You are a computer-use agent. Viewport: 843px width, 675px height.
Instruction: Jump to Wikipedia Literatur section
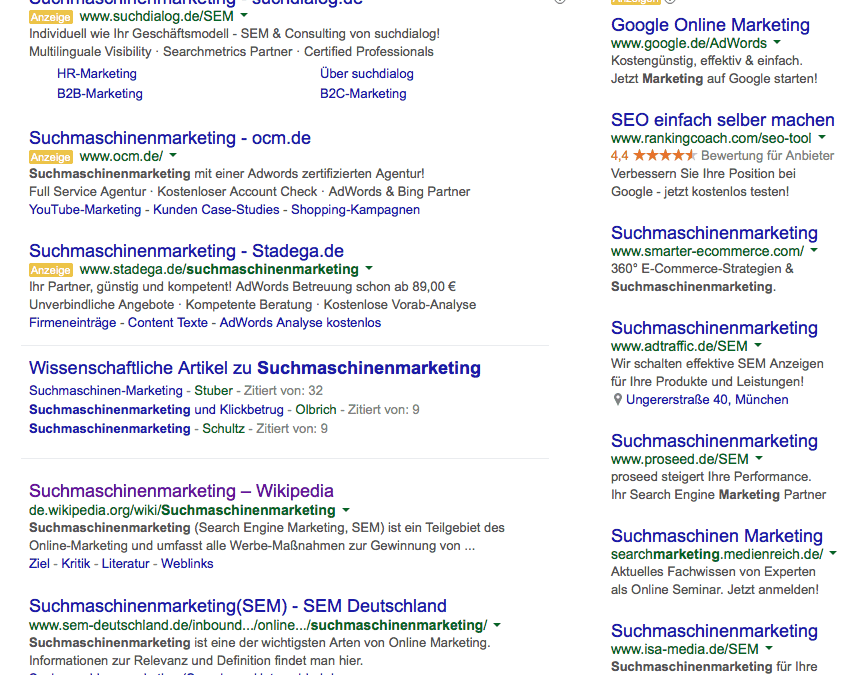(125, 564)
